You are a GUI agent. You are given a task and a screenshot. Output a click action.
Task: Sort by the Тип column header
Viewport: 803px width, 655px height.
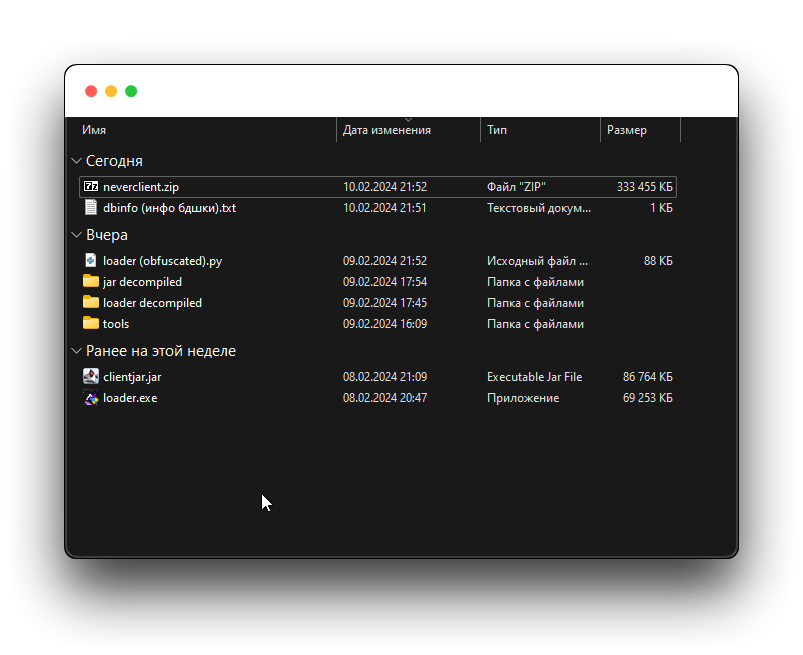click(x=497, y=130)
